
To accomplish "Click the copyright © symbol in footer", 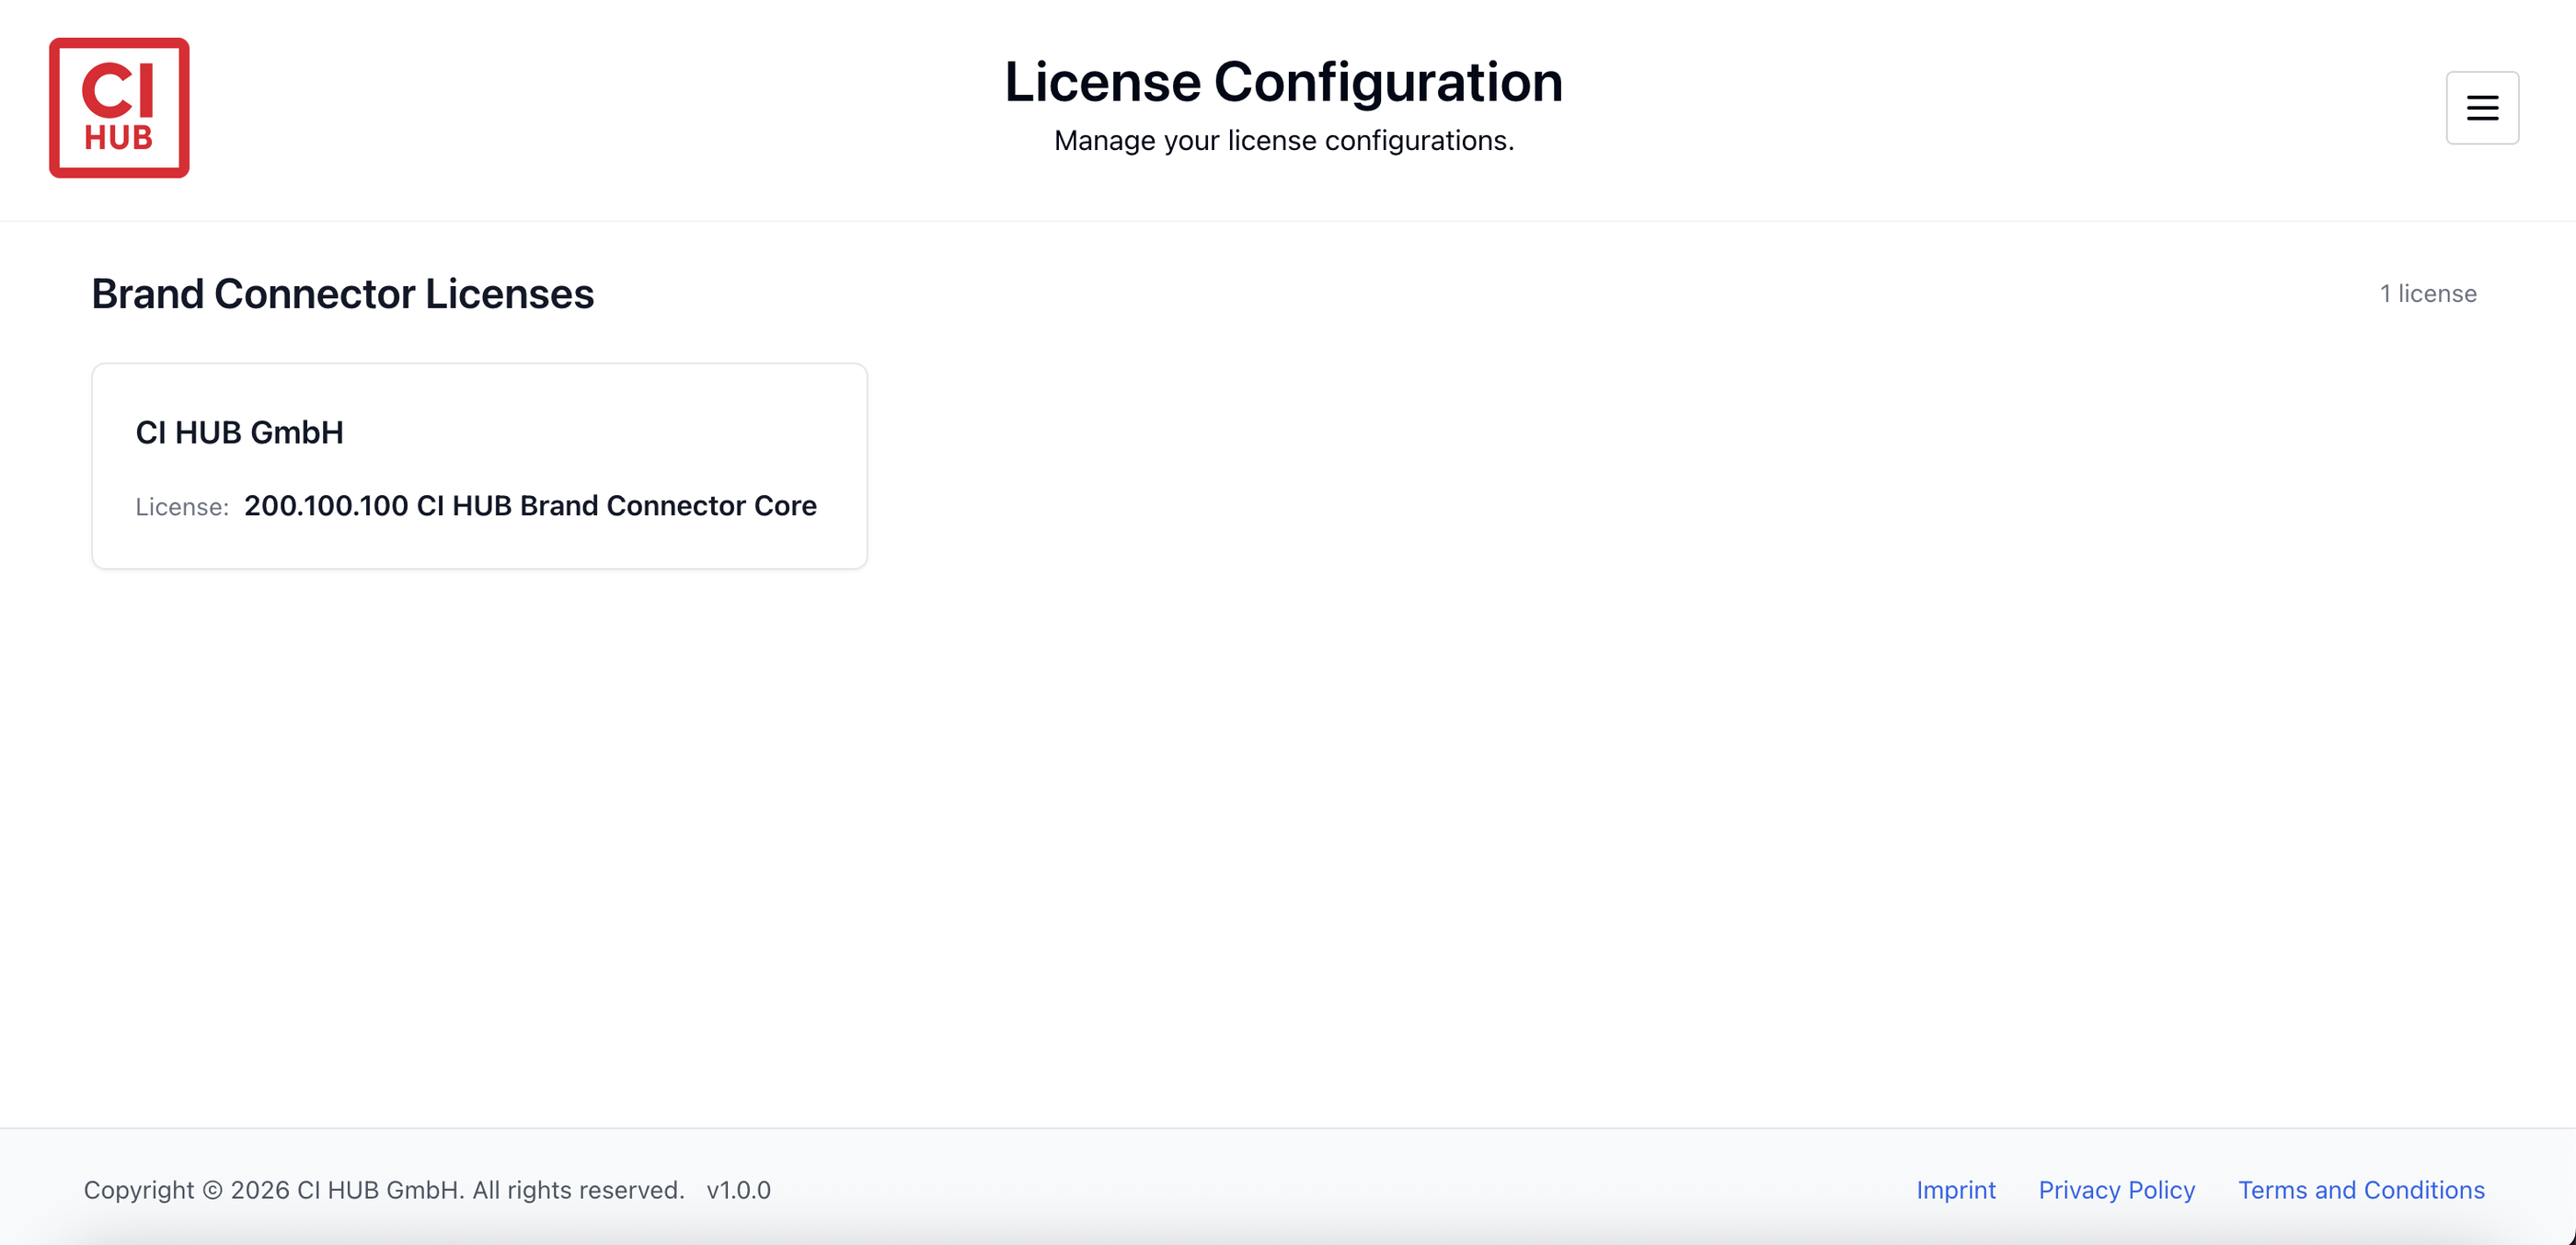I will [212, 1190].
